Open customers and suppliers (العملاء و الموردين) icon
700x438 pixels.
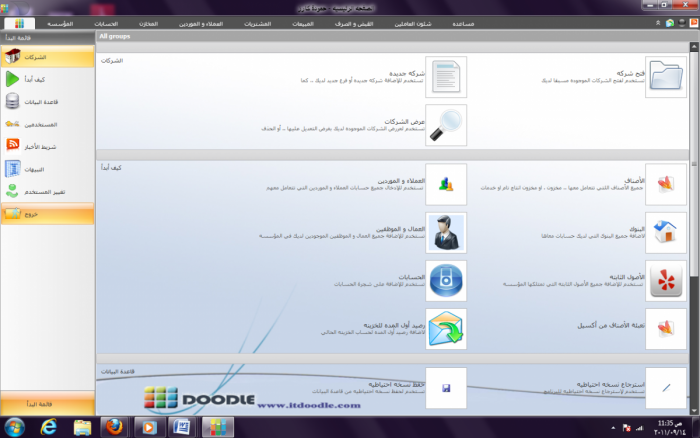click(x=446, y=185)
